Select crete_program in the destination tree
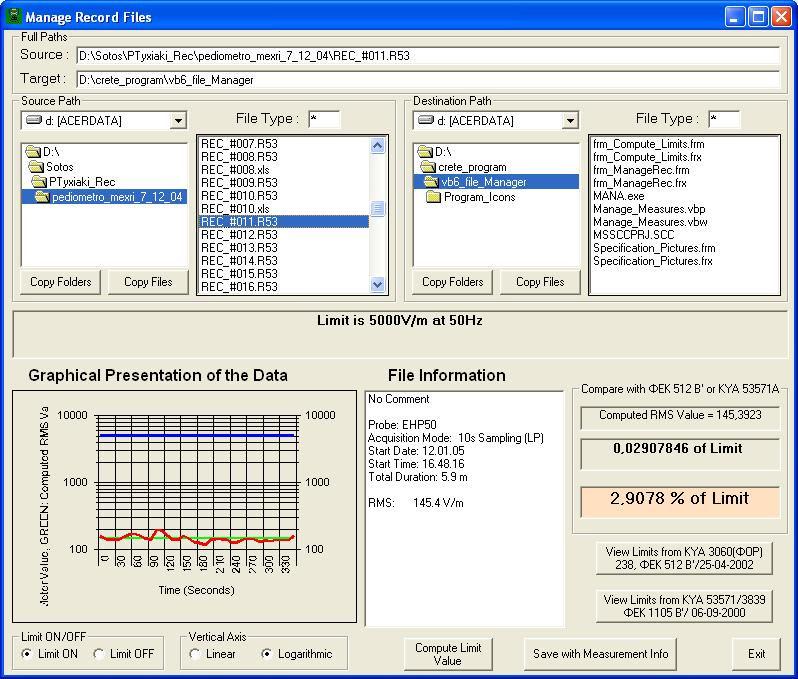The width and height of the screenshot is (798, 679). pos(472,167)
